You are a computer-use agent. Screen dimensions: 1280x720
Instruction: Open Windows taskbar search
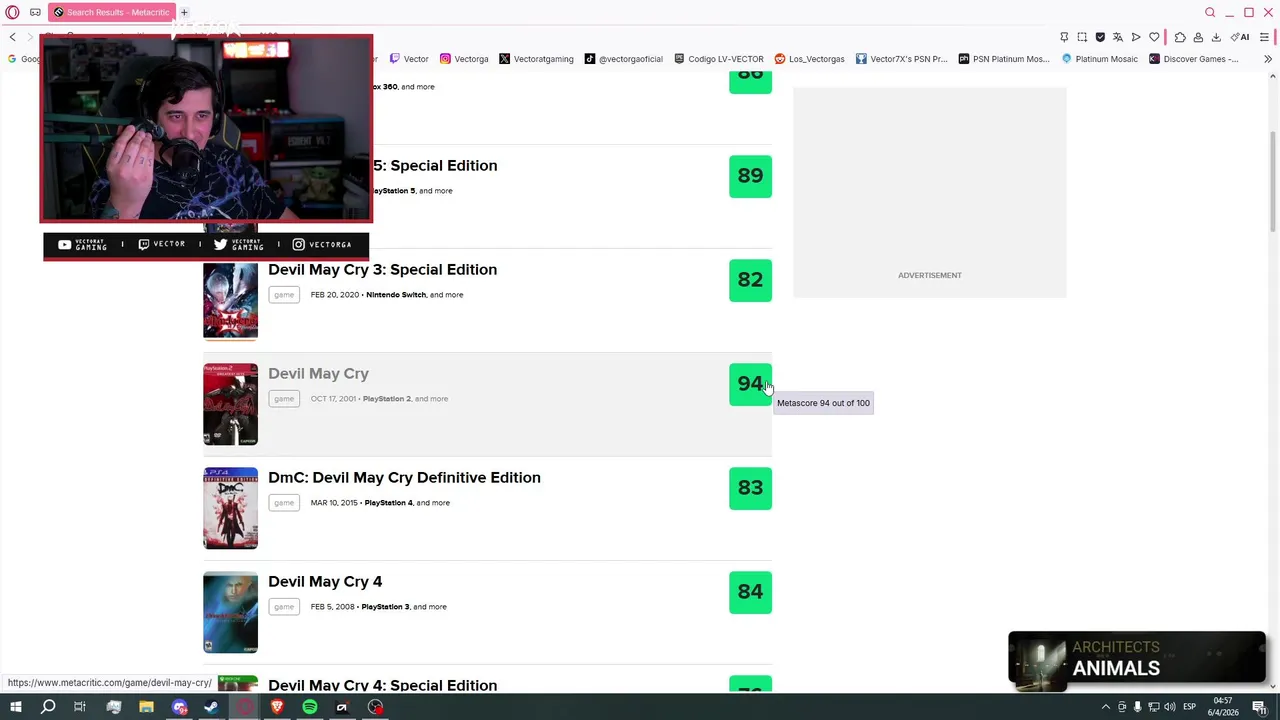(x=48, y=707)
